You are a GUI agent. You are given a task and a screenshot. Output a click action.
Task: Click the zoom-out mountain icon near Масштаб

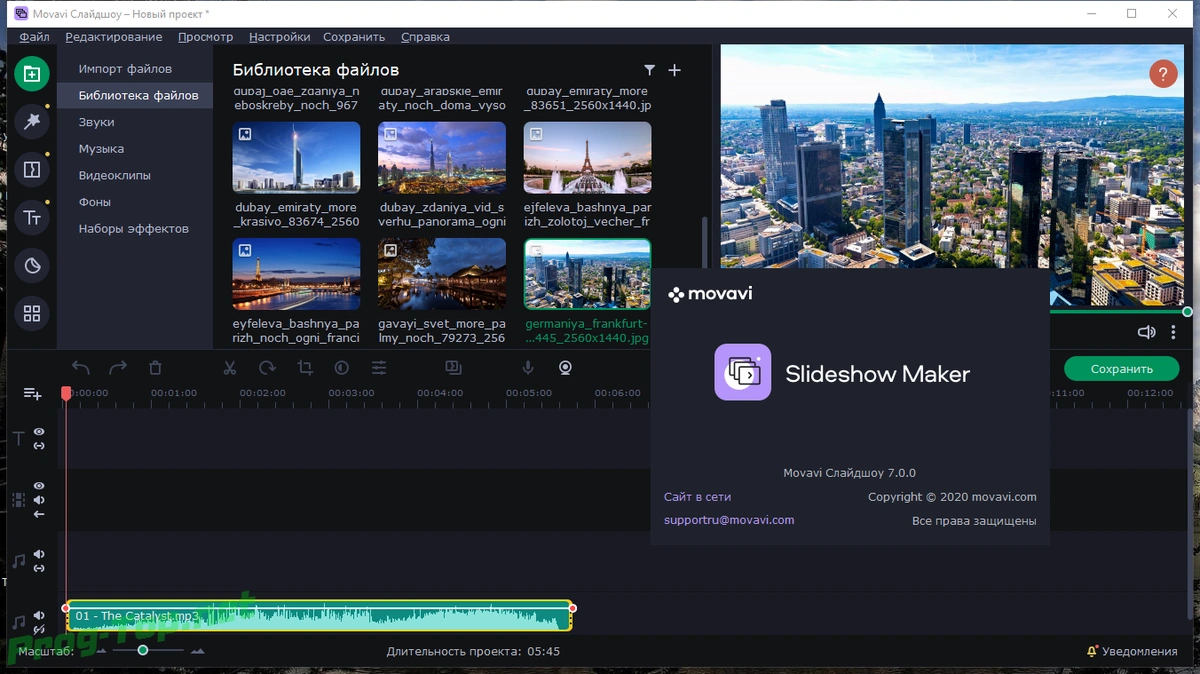click(x=99, y=652)
